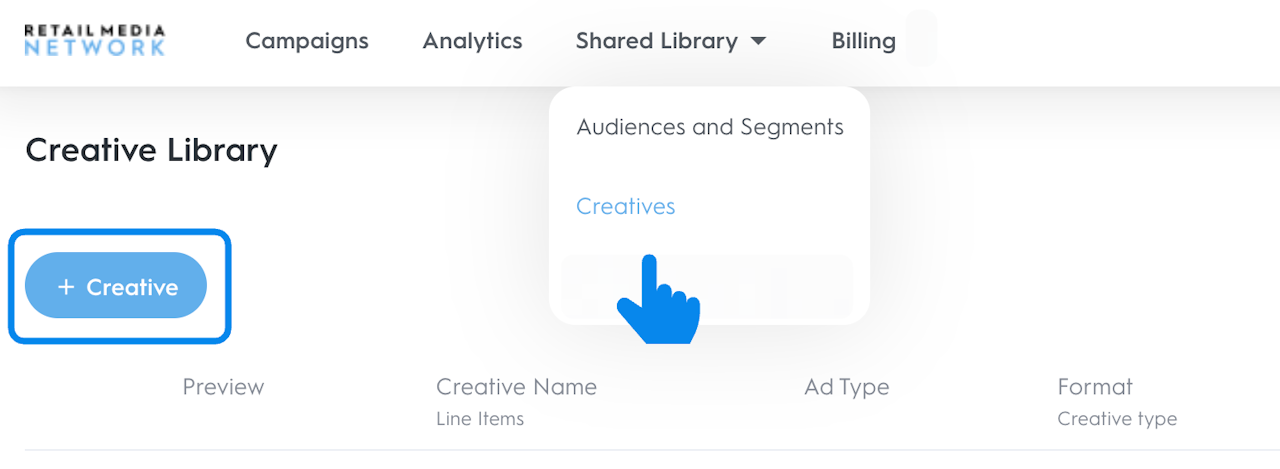Click the Retail Media Network logo

[95, 41]
